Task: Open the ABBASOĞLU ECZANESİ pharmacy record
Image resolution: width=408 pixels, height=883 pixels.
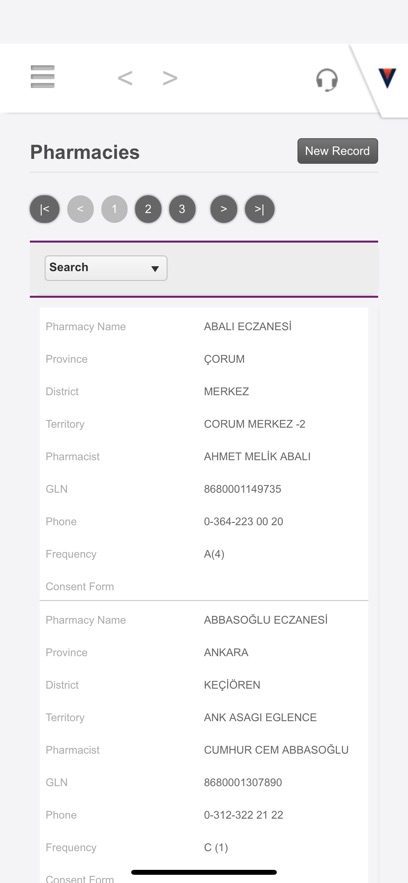Action: coord(266,620)
